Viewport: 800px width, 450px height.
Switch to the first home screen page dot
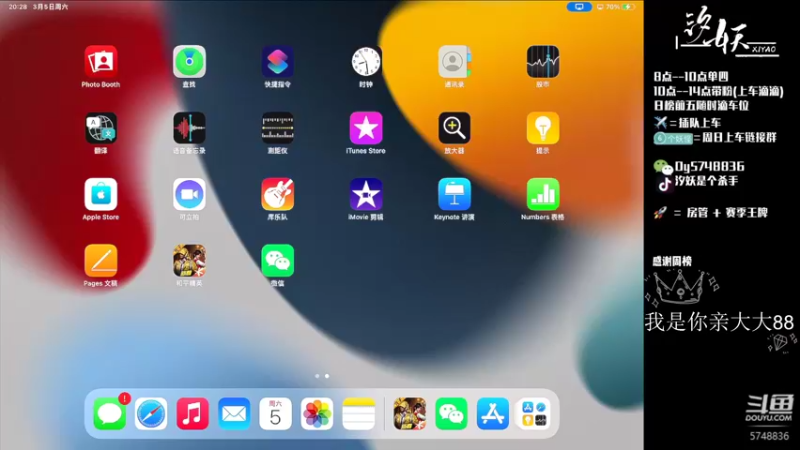point(317,376)
